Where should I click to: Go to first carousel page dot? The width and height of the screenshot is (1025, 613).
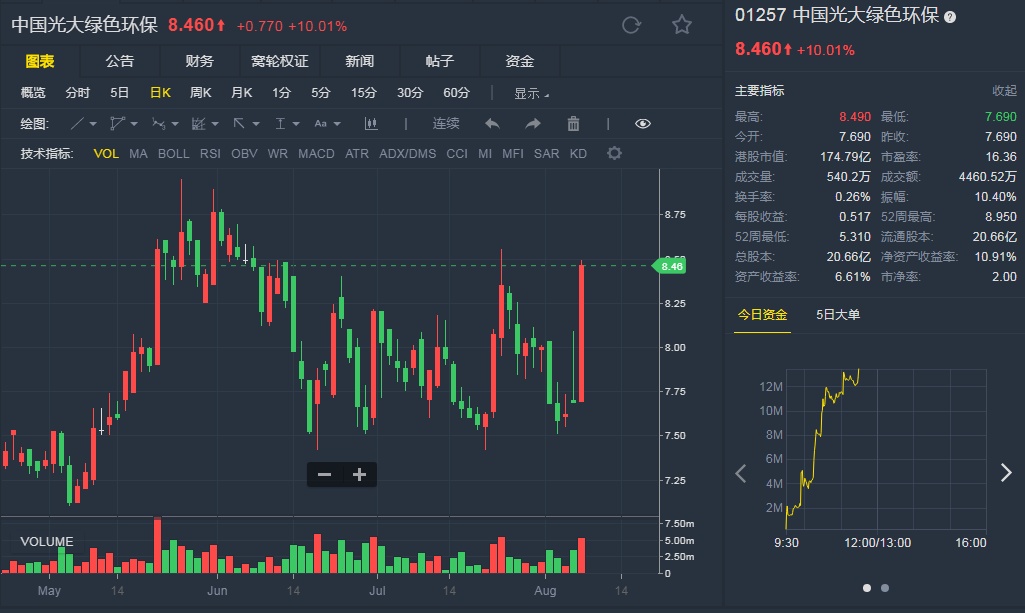[x=867, y=588]
